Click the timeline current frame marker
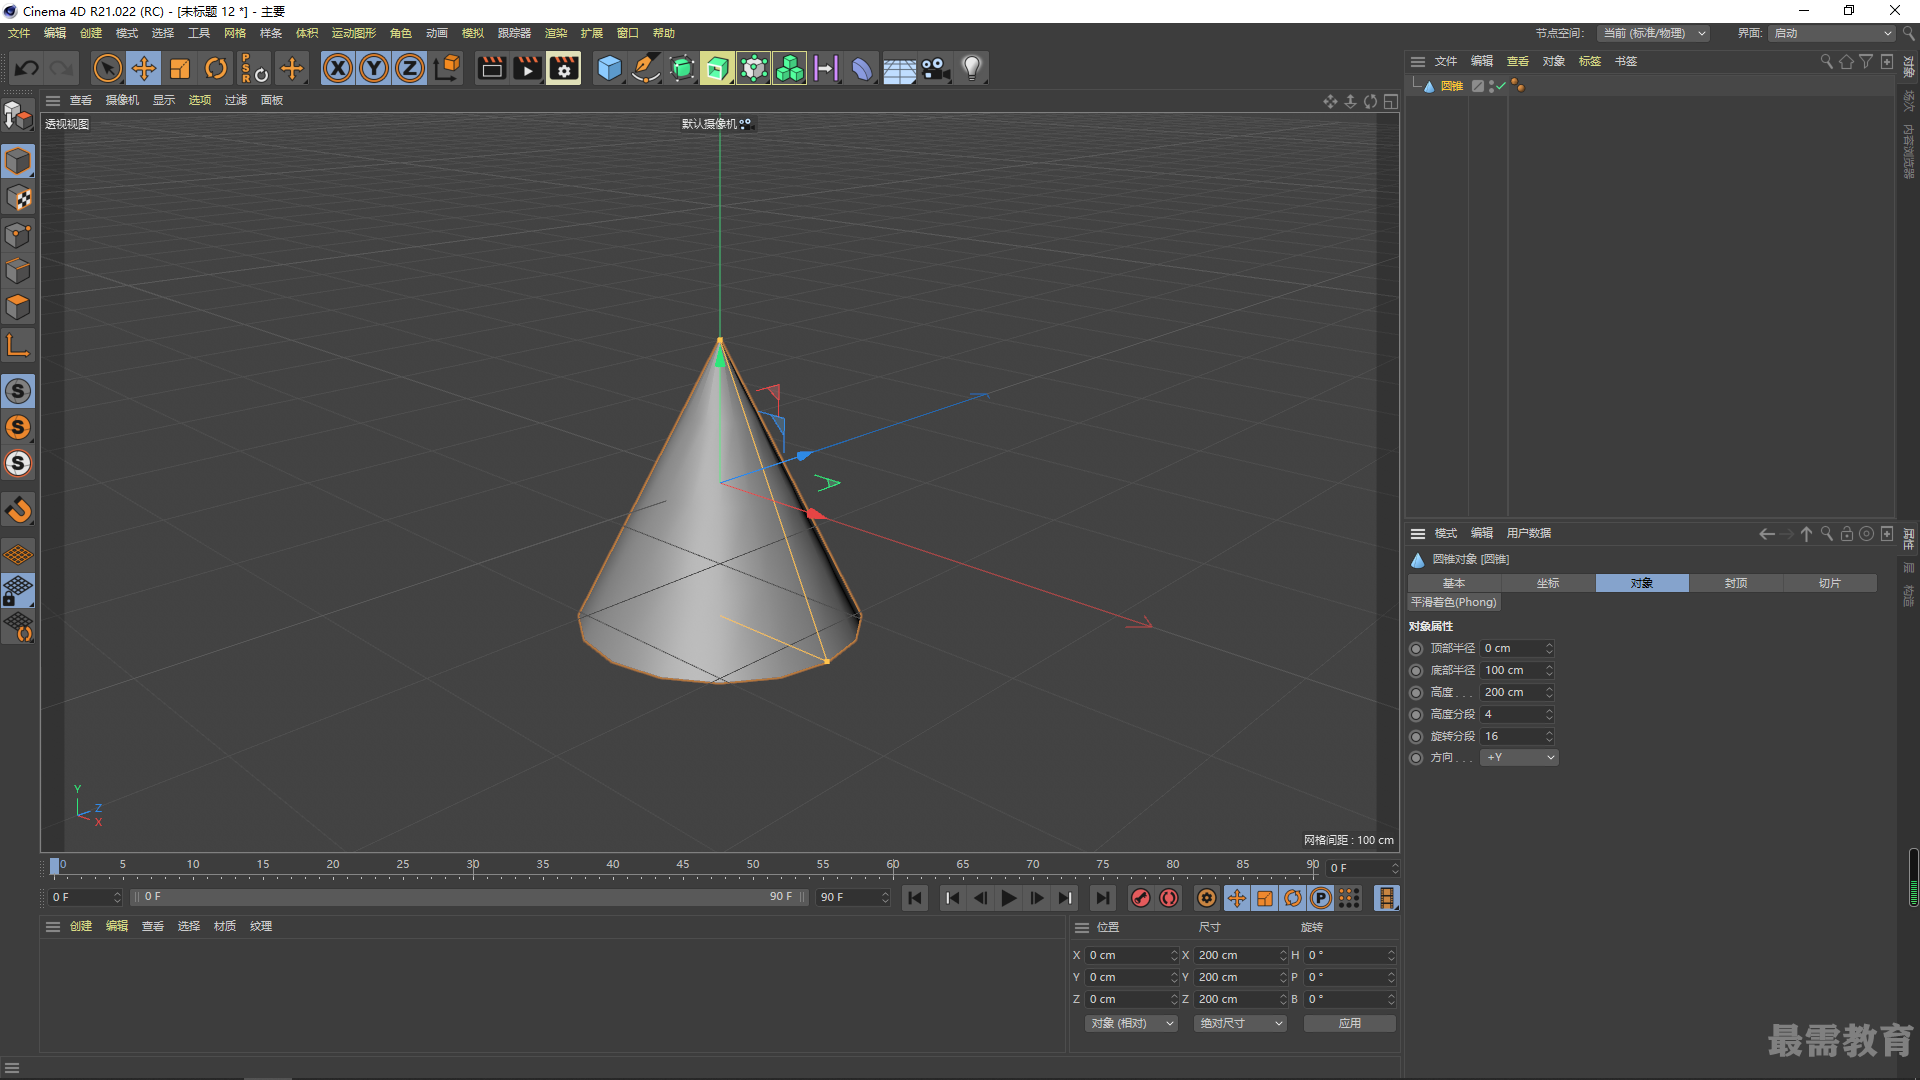1920x1080 pixels. point(55,867)
